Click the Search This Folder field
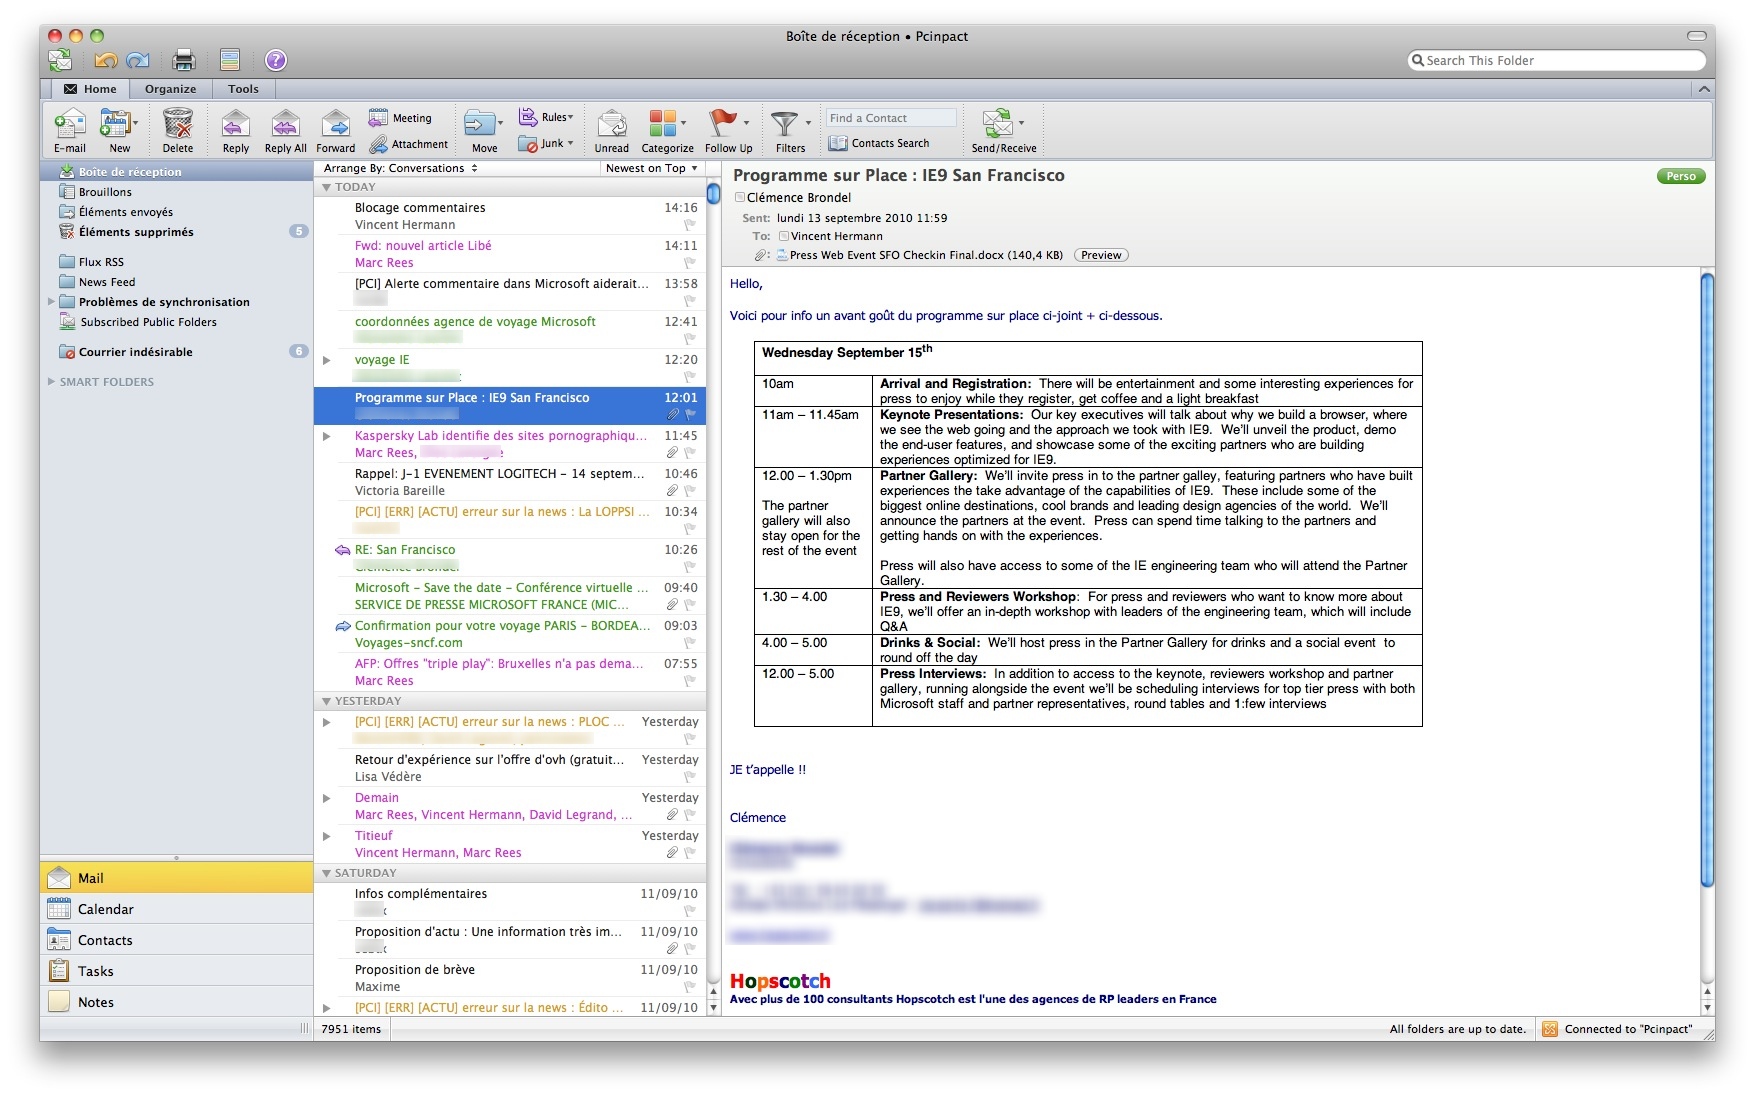 click(x=1556, y=61)
